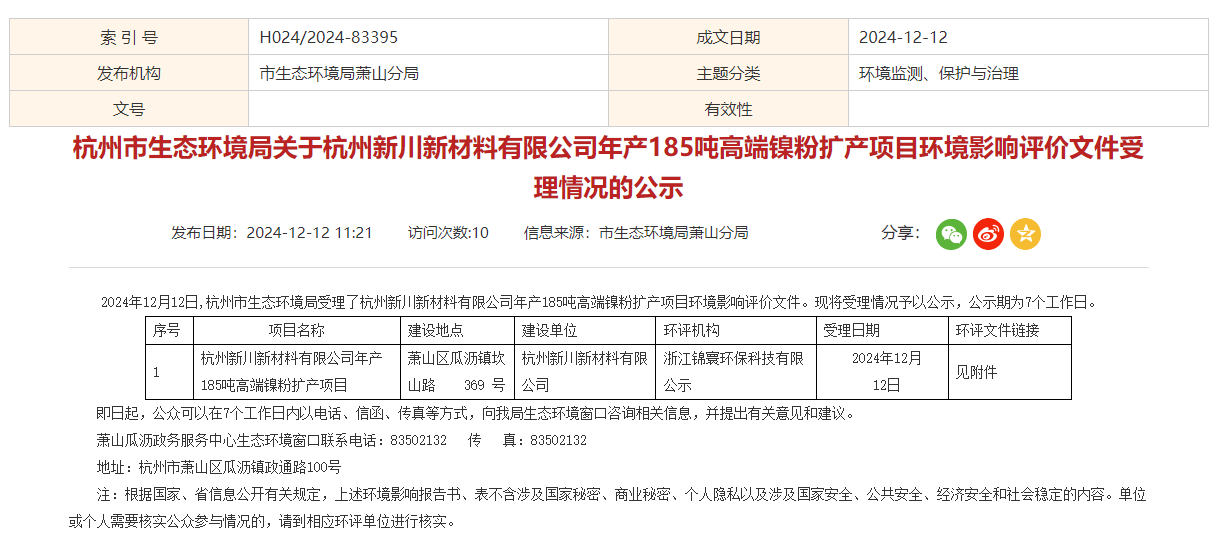This screenshot has width=1219, height=533.
Task: Click the 项目名称 table column header
Action: click(x=296, y=330)
